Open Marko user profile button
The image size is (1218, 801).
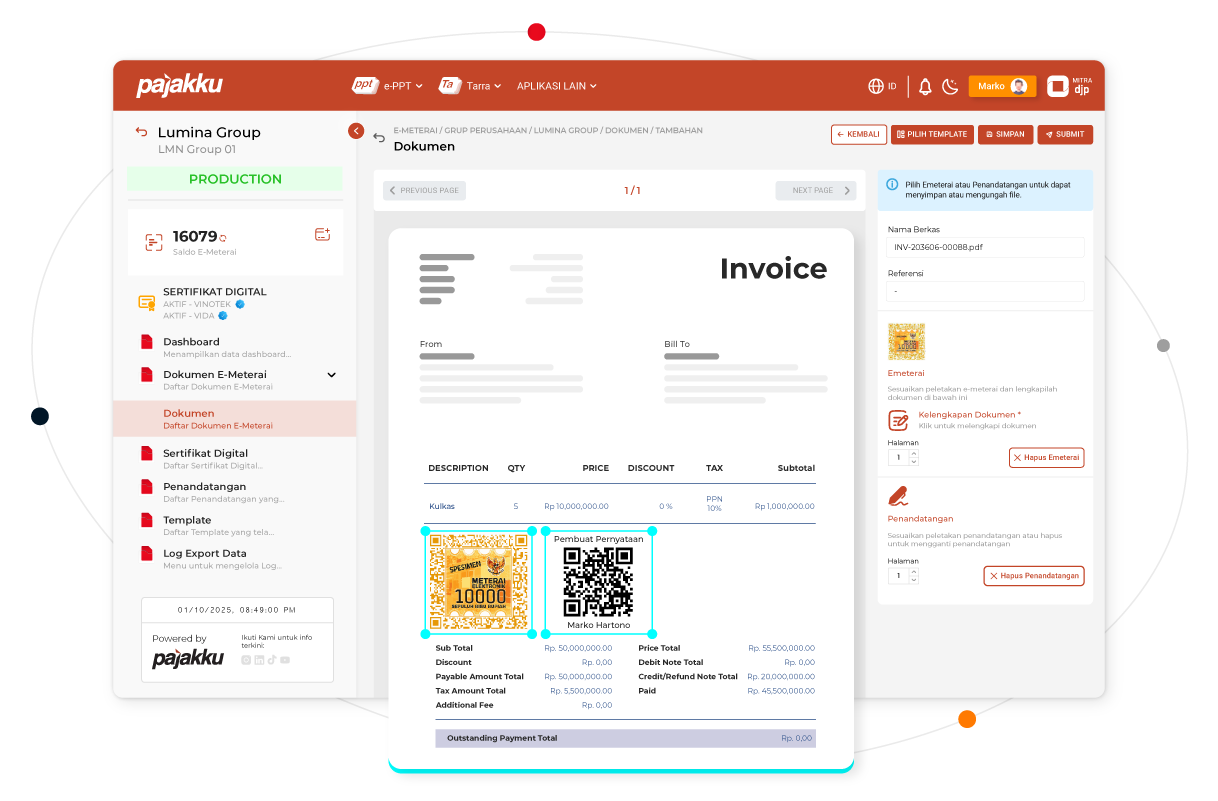[x=1002, y=86]
